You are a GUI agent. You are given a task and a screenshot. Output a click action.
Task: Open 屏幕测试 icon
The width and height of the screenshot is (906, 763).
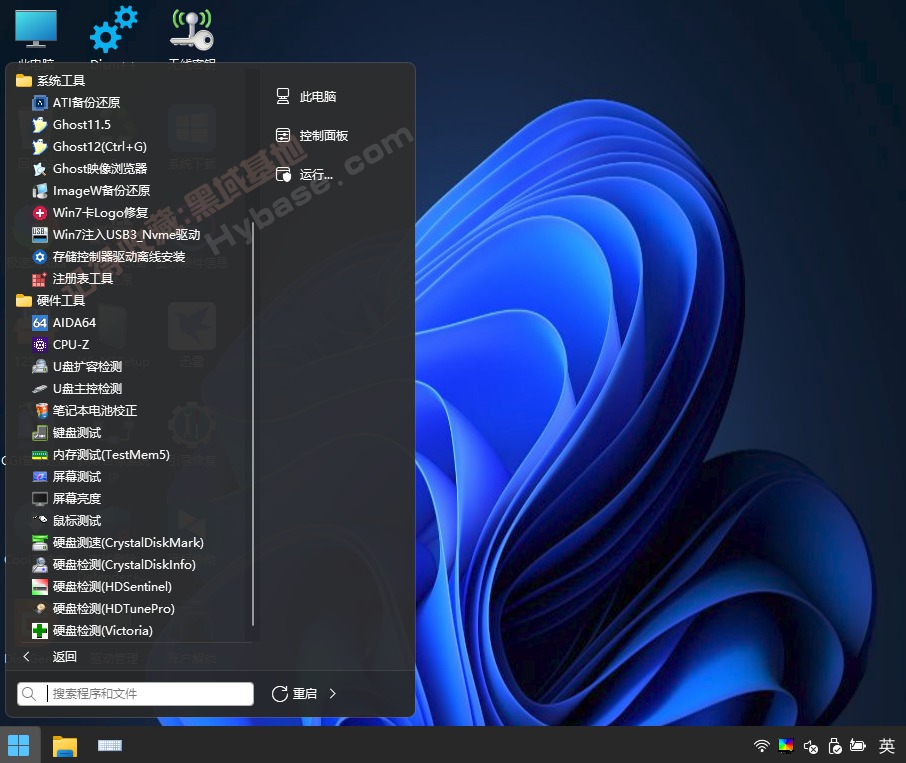tap(39, 477)
